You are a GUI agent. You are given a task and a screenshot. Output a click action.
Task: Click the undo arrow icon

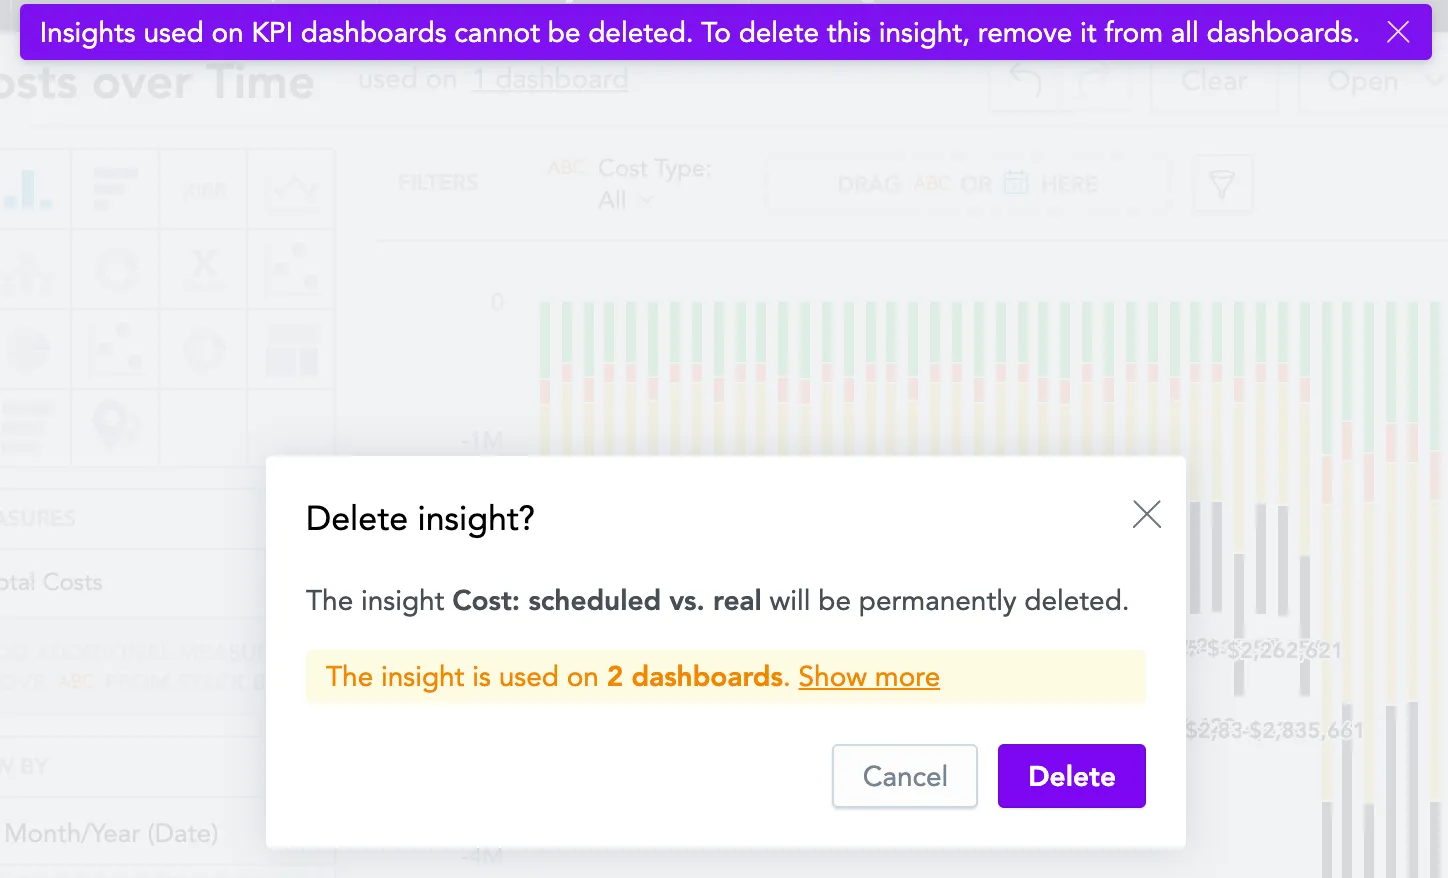click(x=1022, y=82)
